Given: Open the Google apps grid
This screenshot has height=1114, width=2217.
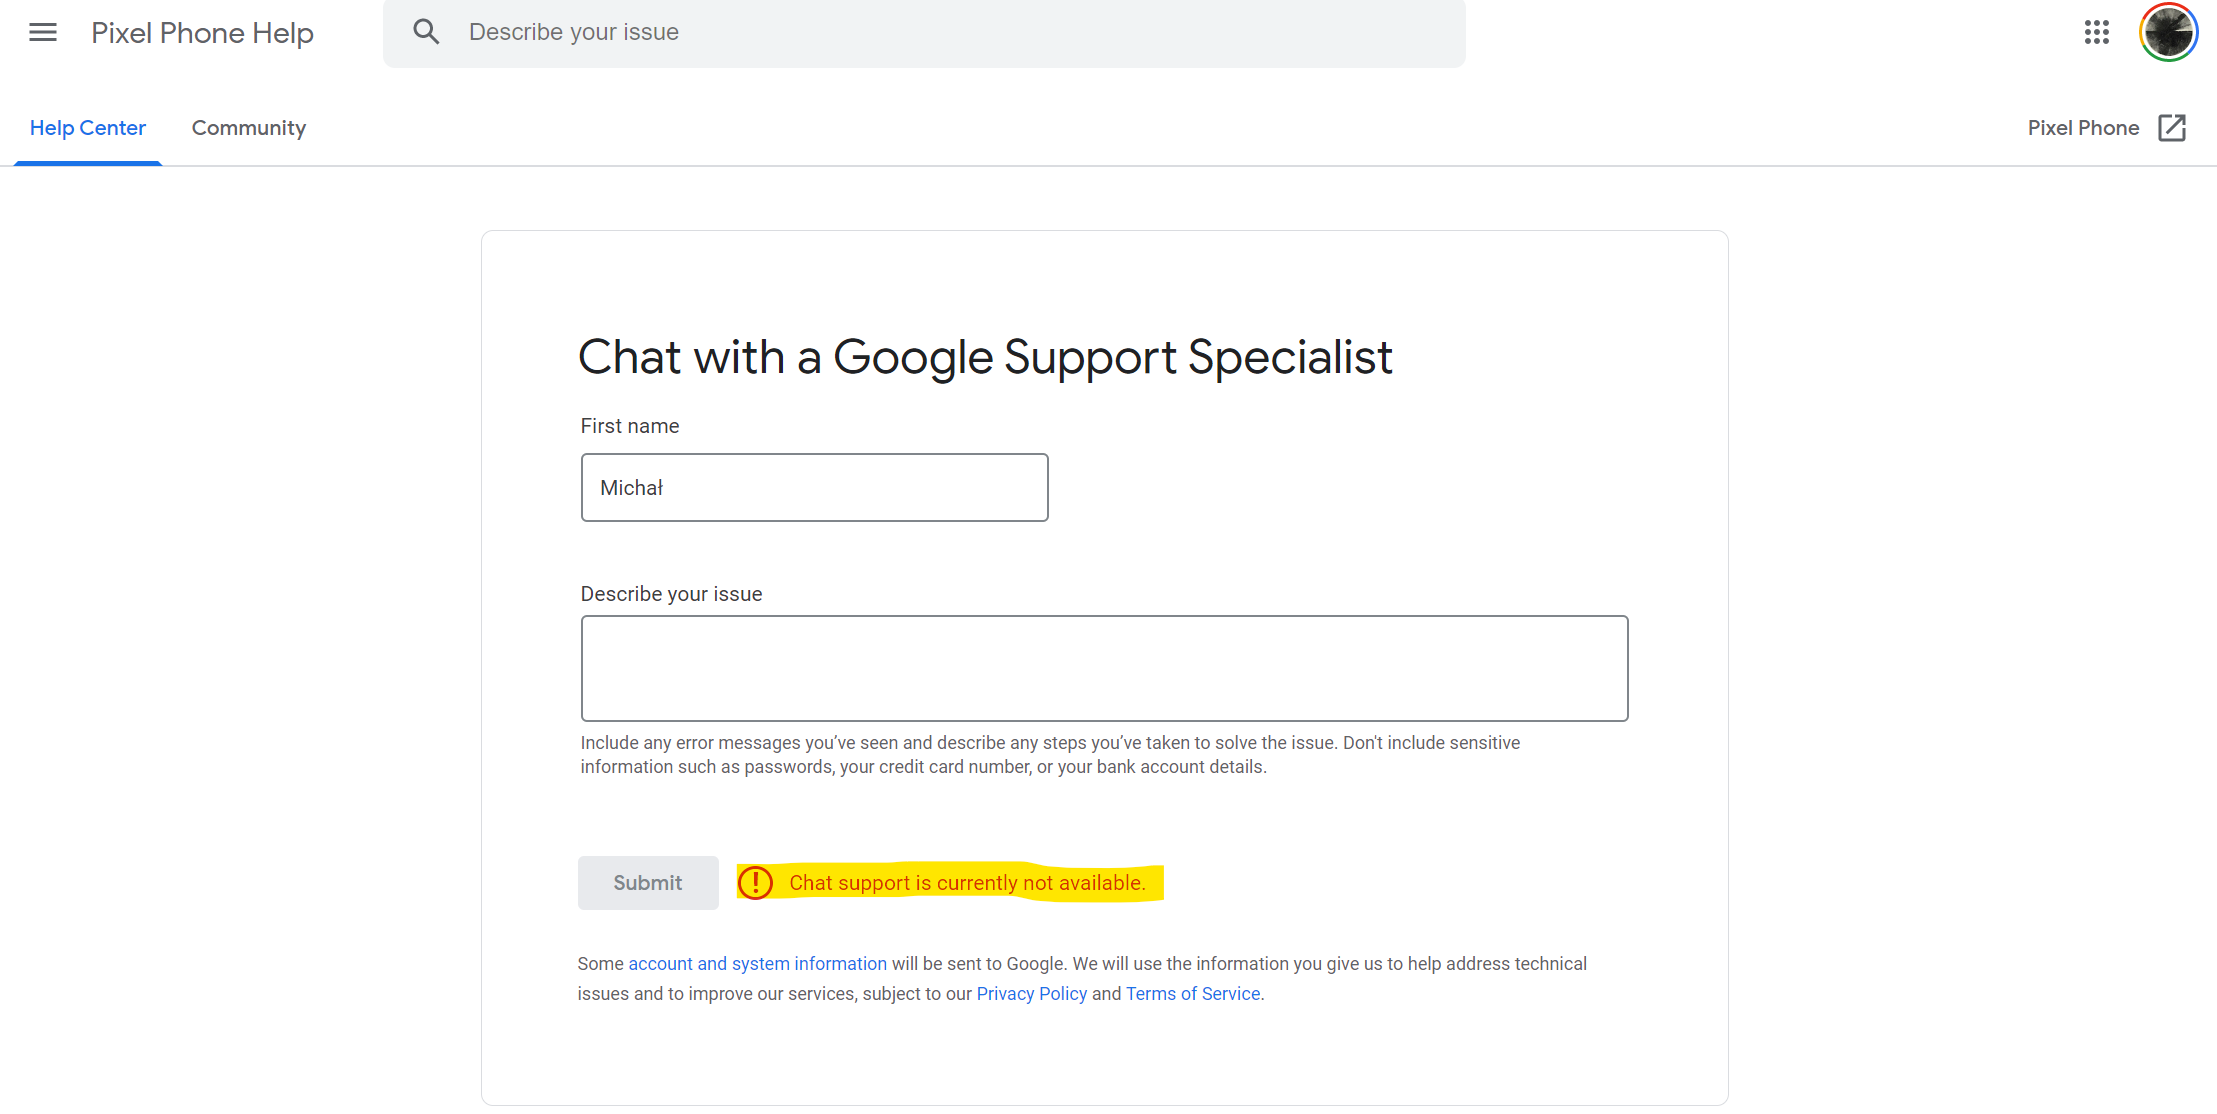Looking at the screenshot, I should [2096, 33].
